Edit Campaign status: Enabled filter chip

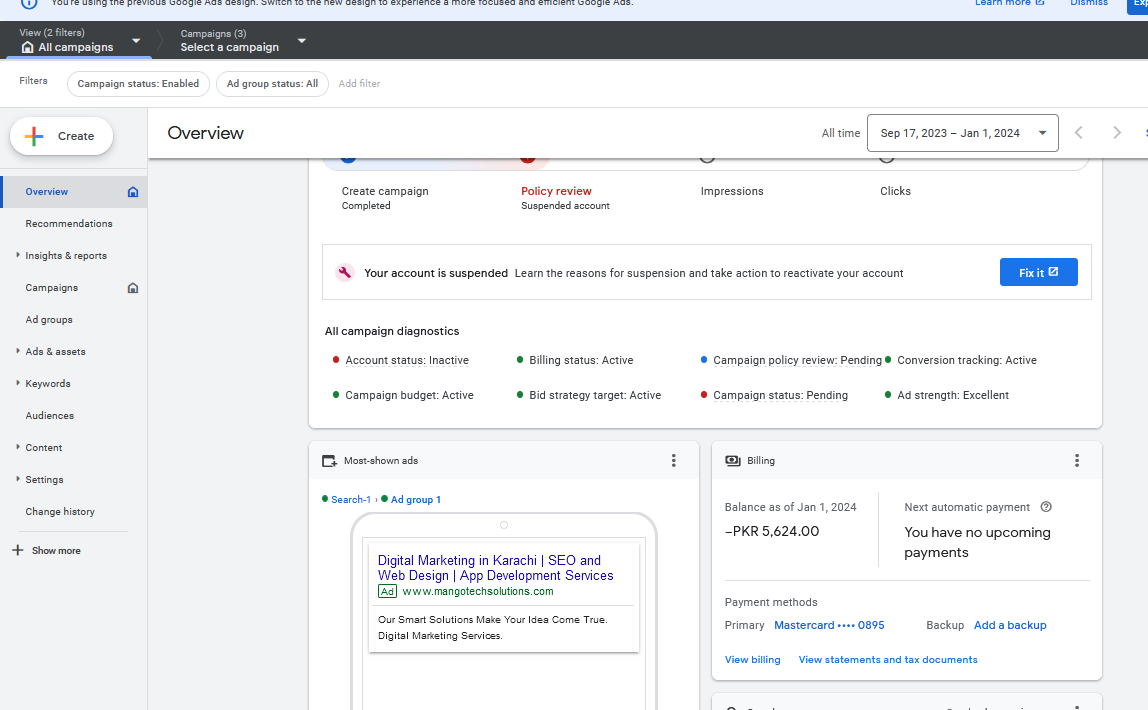pos(138,83)
